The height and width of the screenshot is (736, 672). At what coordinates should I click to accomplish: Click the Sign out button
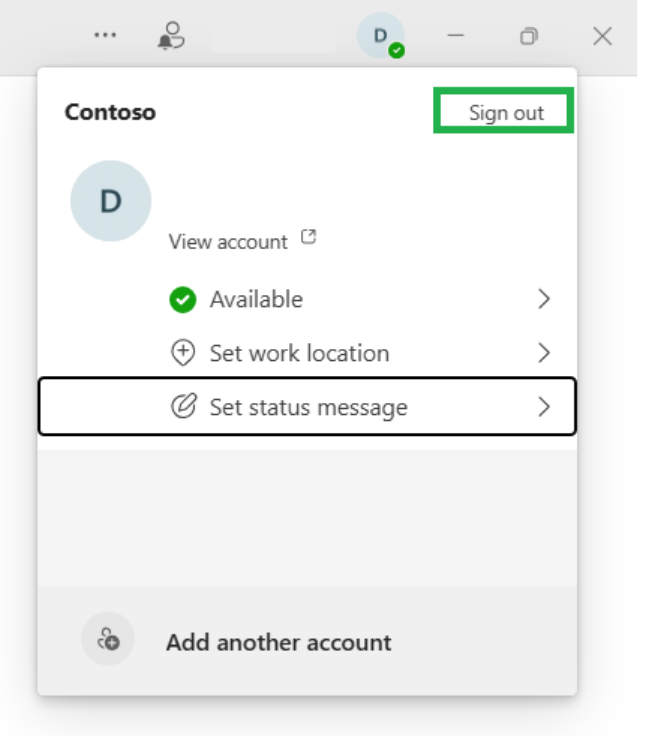point(504,110)
